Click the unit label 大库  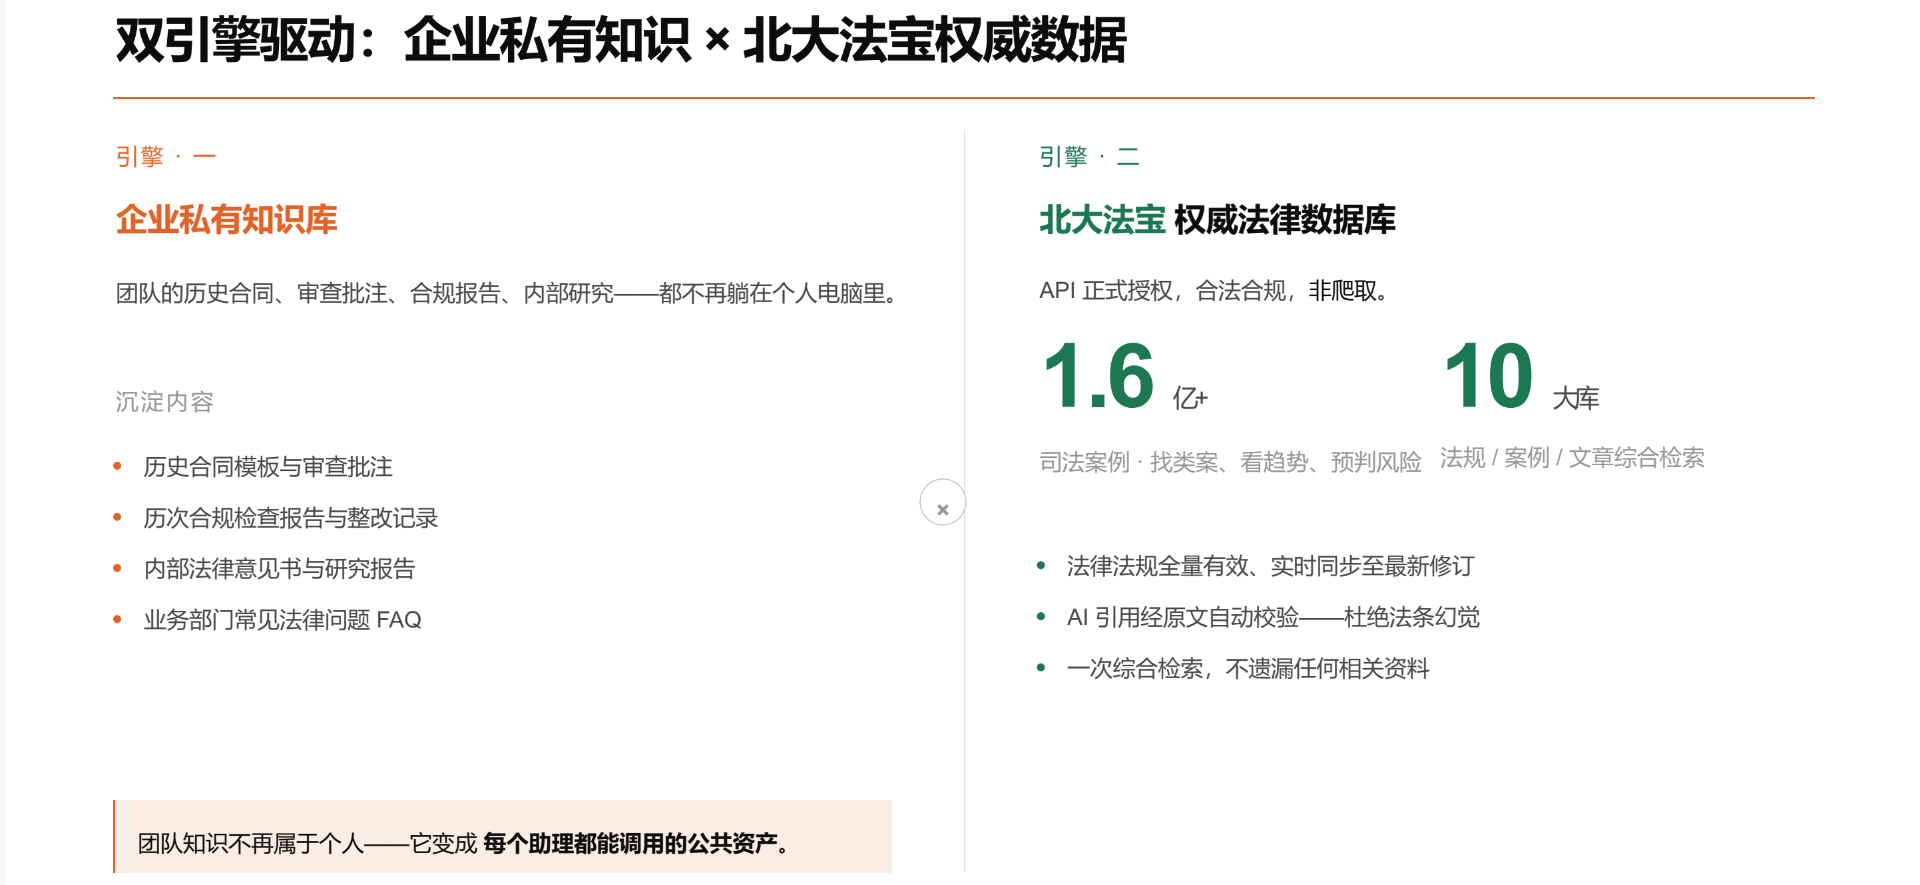(1576, 398)
